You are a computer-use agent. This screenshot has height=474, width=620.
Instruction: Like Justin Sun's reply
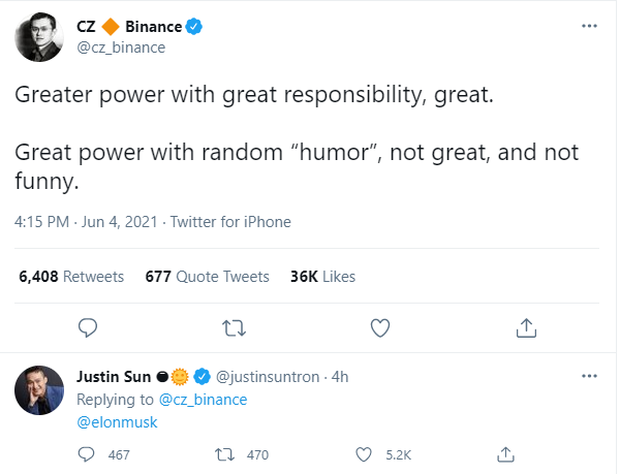(366, 455)
